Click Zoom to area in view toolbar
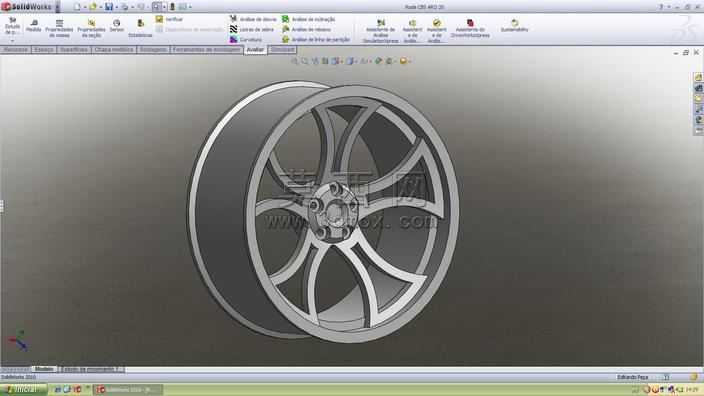 305,61
